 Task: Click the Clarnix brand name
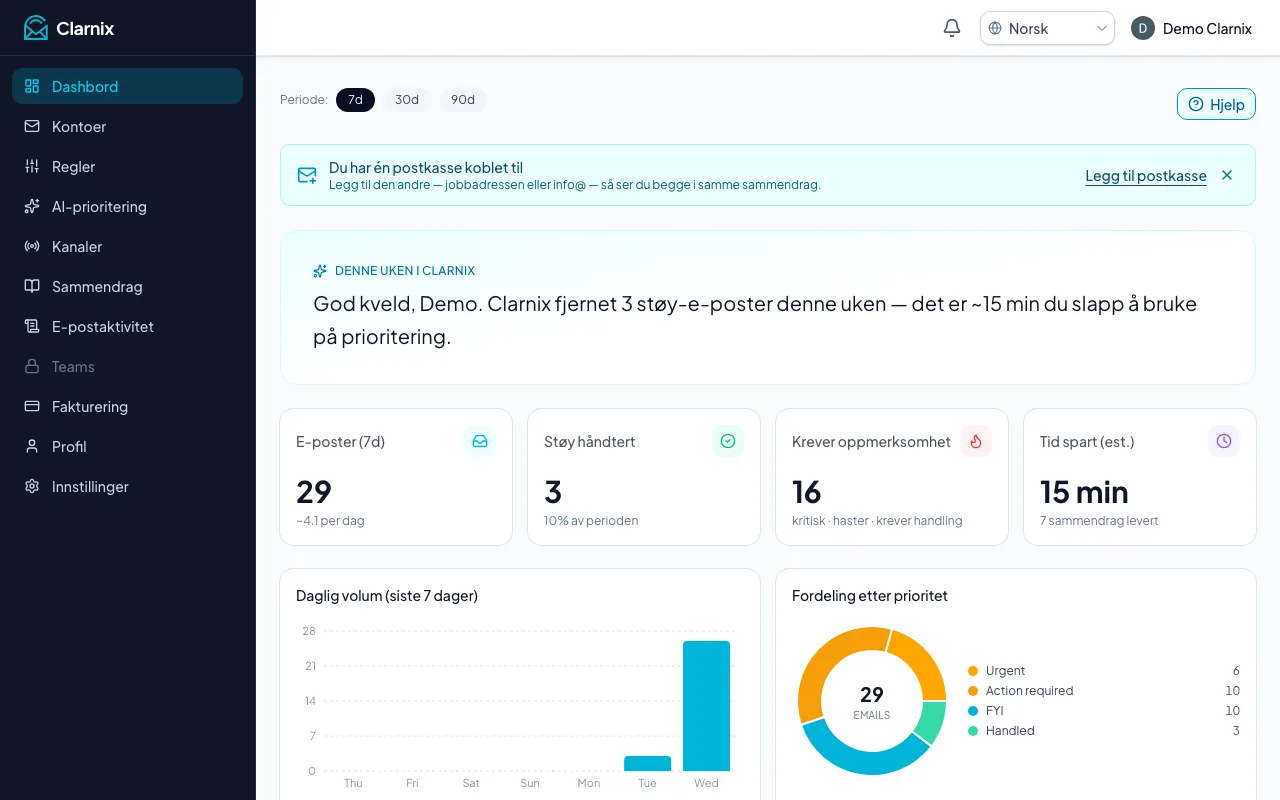click(85, 28)
